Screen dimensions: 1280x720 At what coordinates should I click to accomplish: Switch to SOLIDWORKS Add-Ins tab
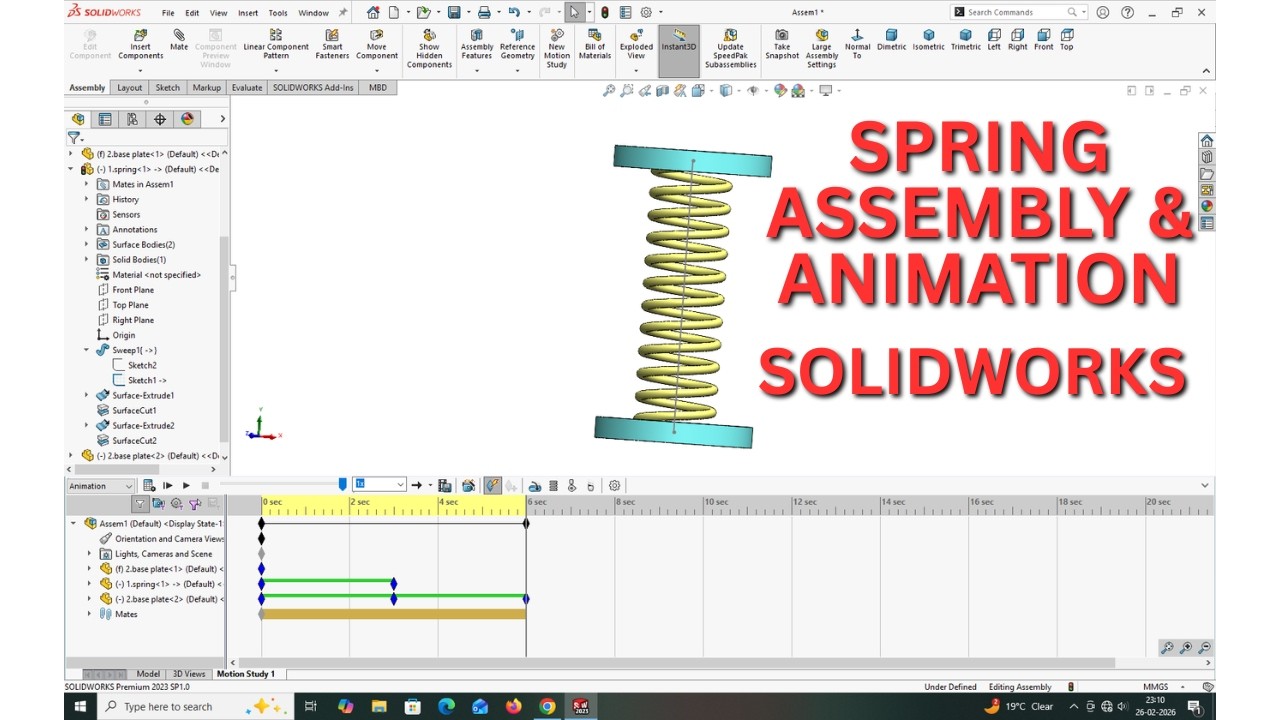point(313,88)
